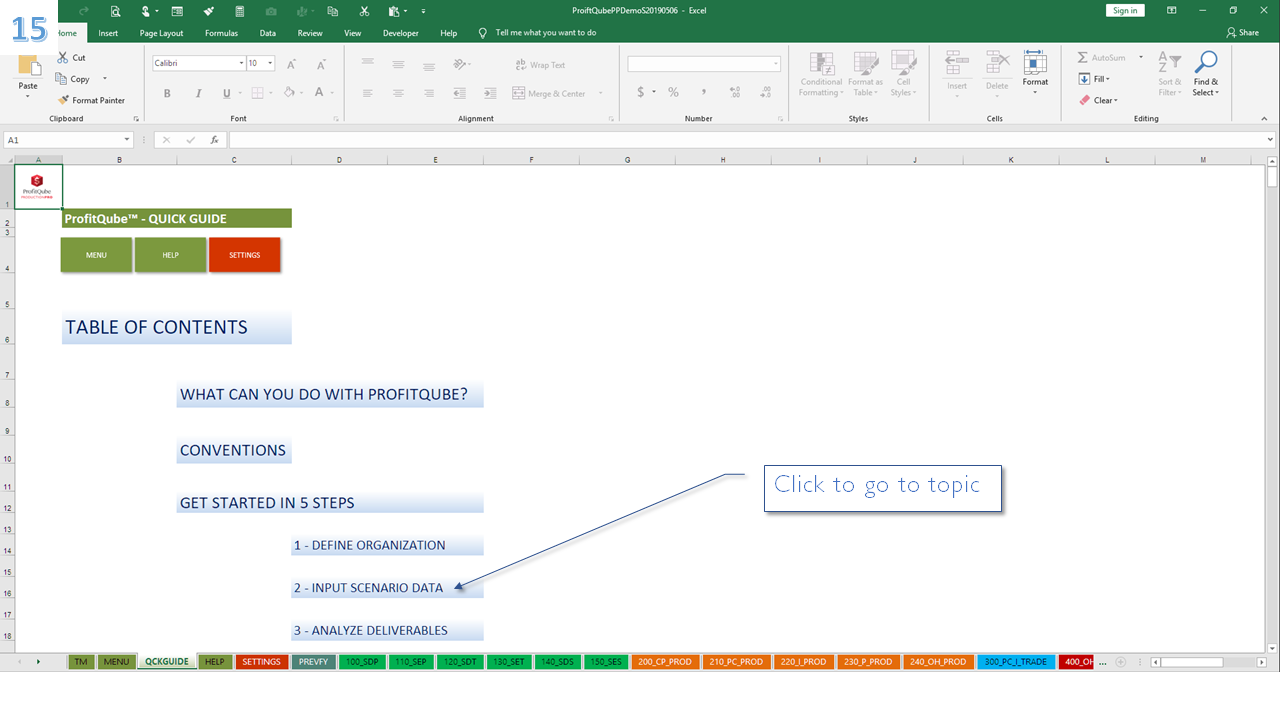
Task: Open Conditional Formatting dropdown
Action: click(x=821, y=75)
